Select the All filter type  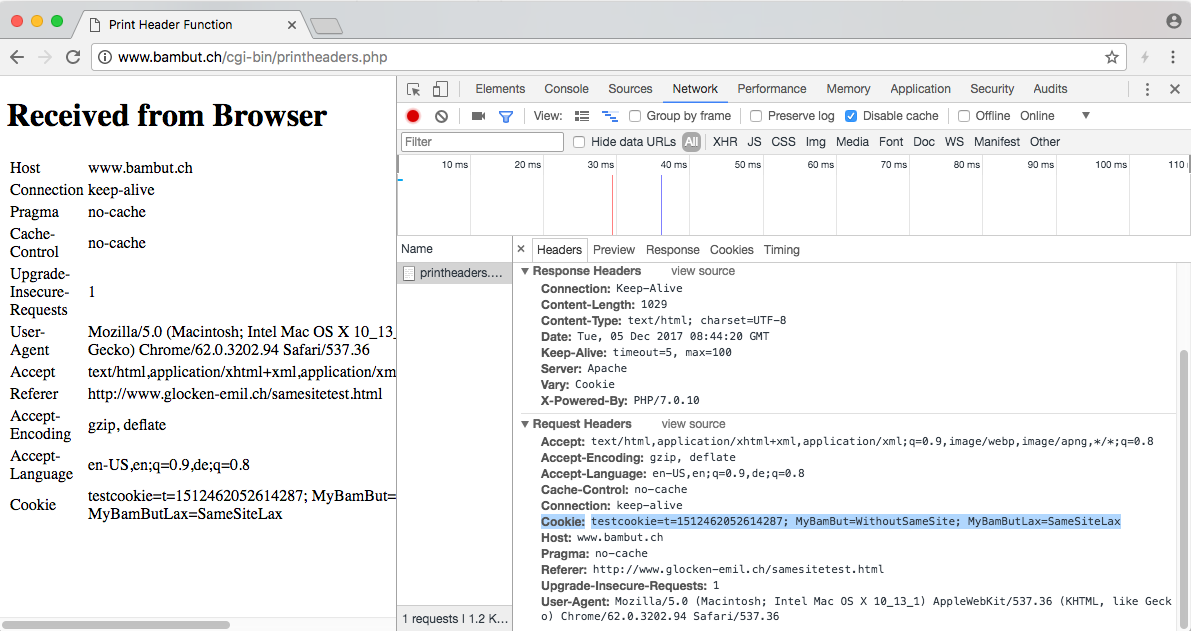click(691, 142)
